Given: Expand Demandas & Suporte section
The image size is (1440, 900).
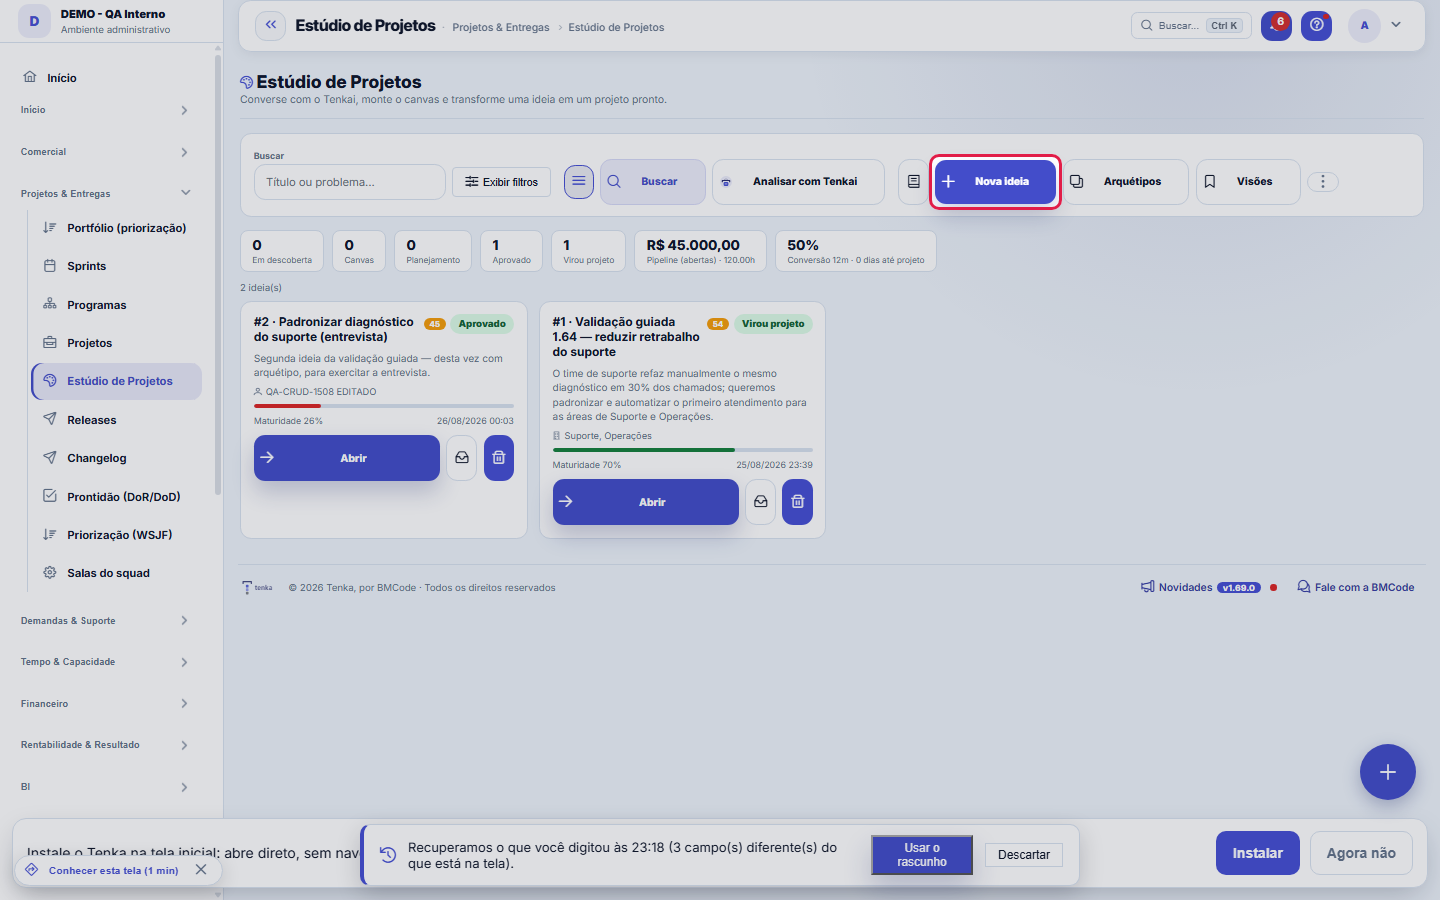Looking at the screenshot, I should coord(105,621).
